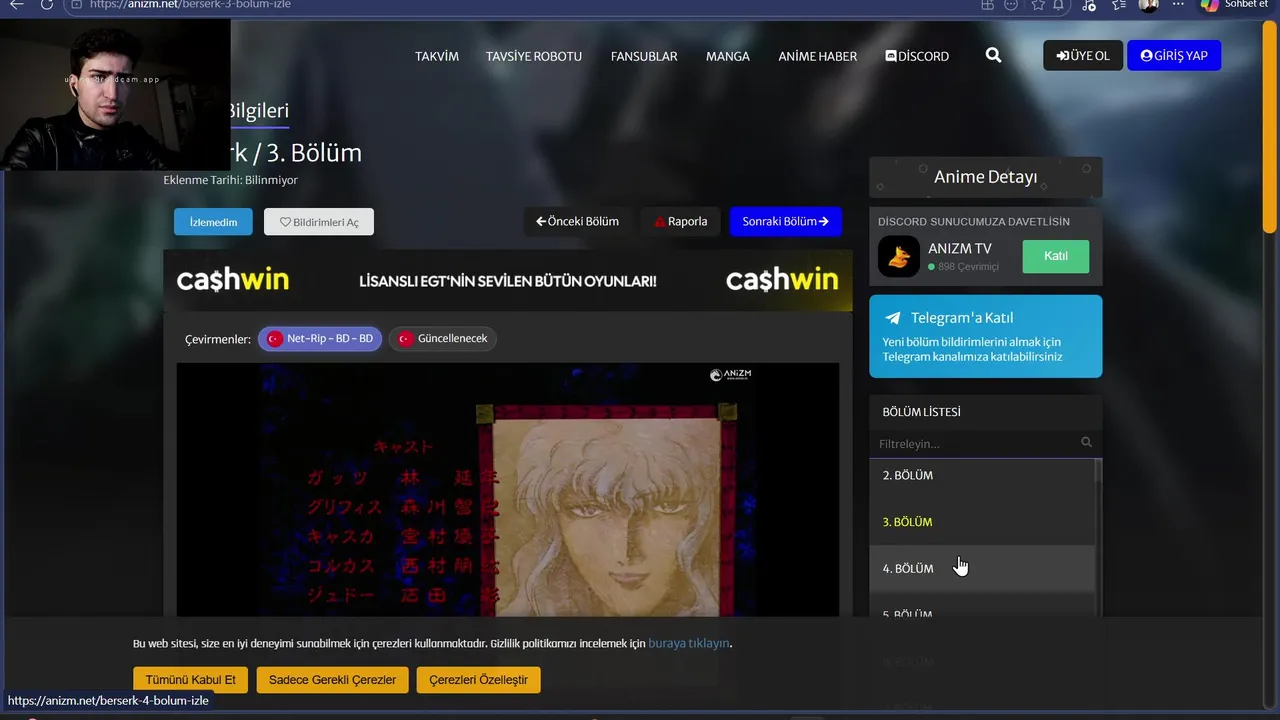
Task: Go to Önceki Bölüm
Action: click(577, 221)
